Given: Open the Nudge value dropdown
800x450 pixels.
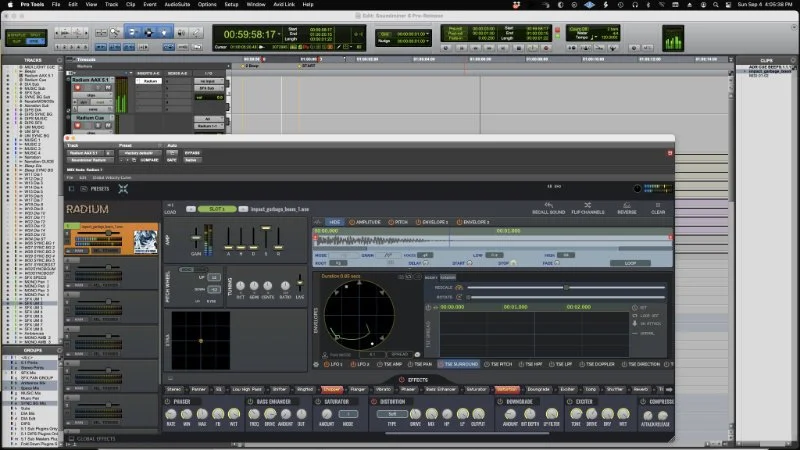Looking at the screenshot, I should tap(415, 41).
